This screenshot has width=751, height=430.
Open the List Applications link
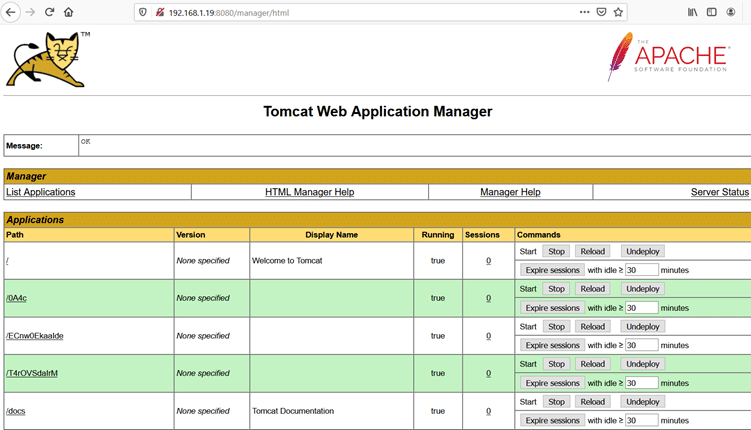tap(41, 192)
